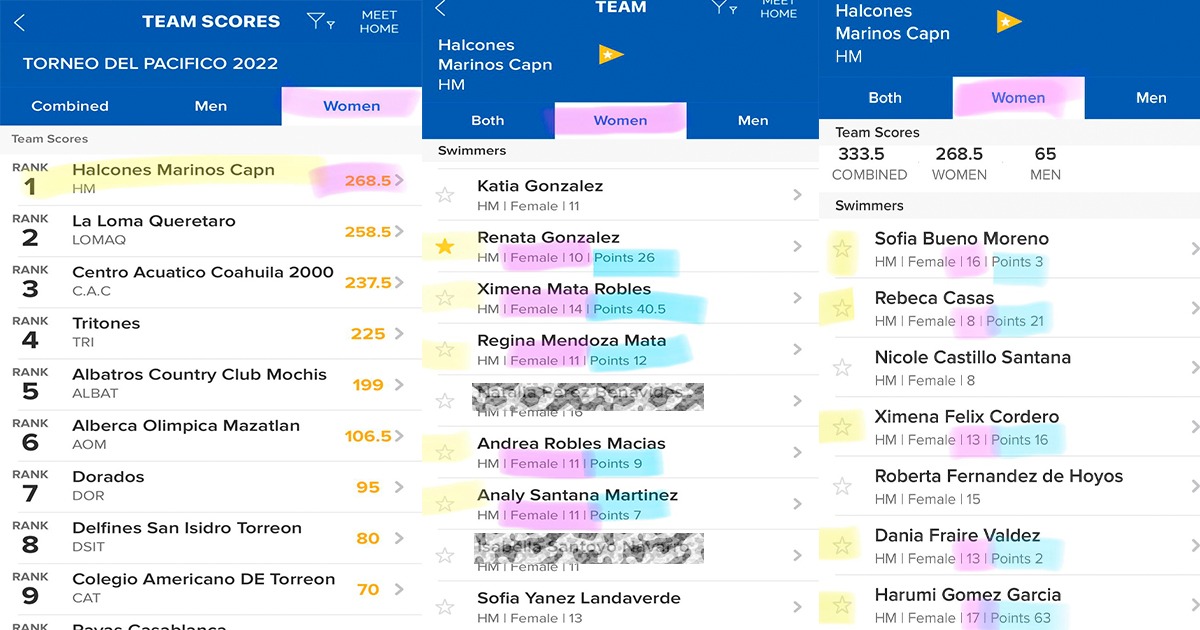Open Katia Gonzalez details via row chevron

[797, 195]
